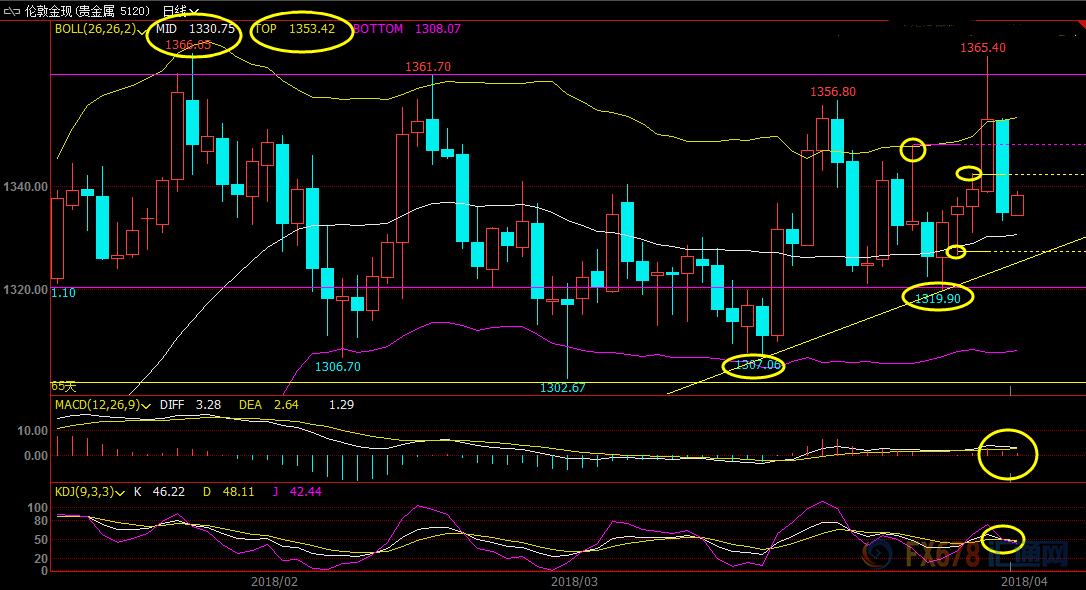Click the DEA 2.64 value
This screenshot has height=590, width=1086.
click(269, 405)
